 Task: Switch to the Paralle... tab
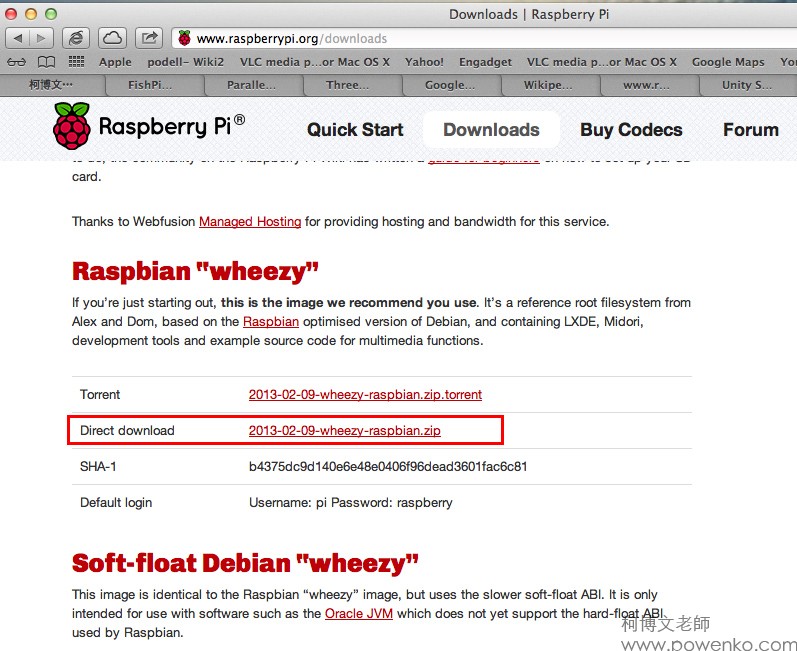[x=254, y=85]
